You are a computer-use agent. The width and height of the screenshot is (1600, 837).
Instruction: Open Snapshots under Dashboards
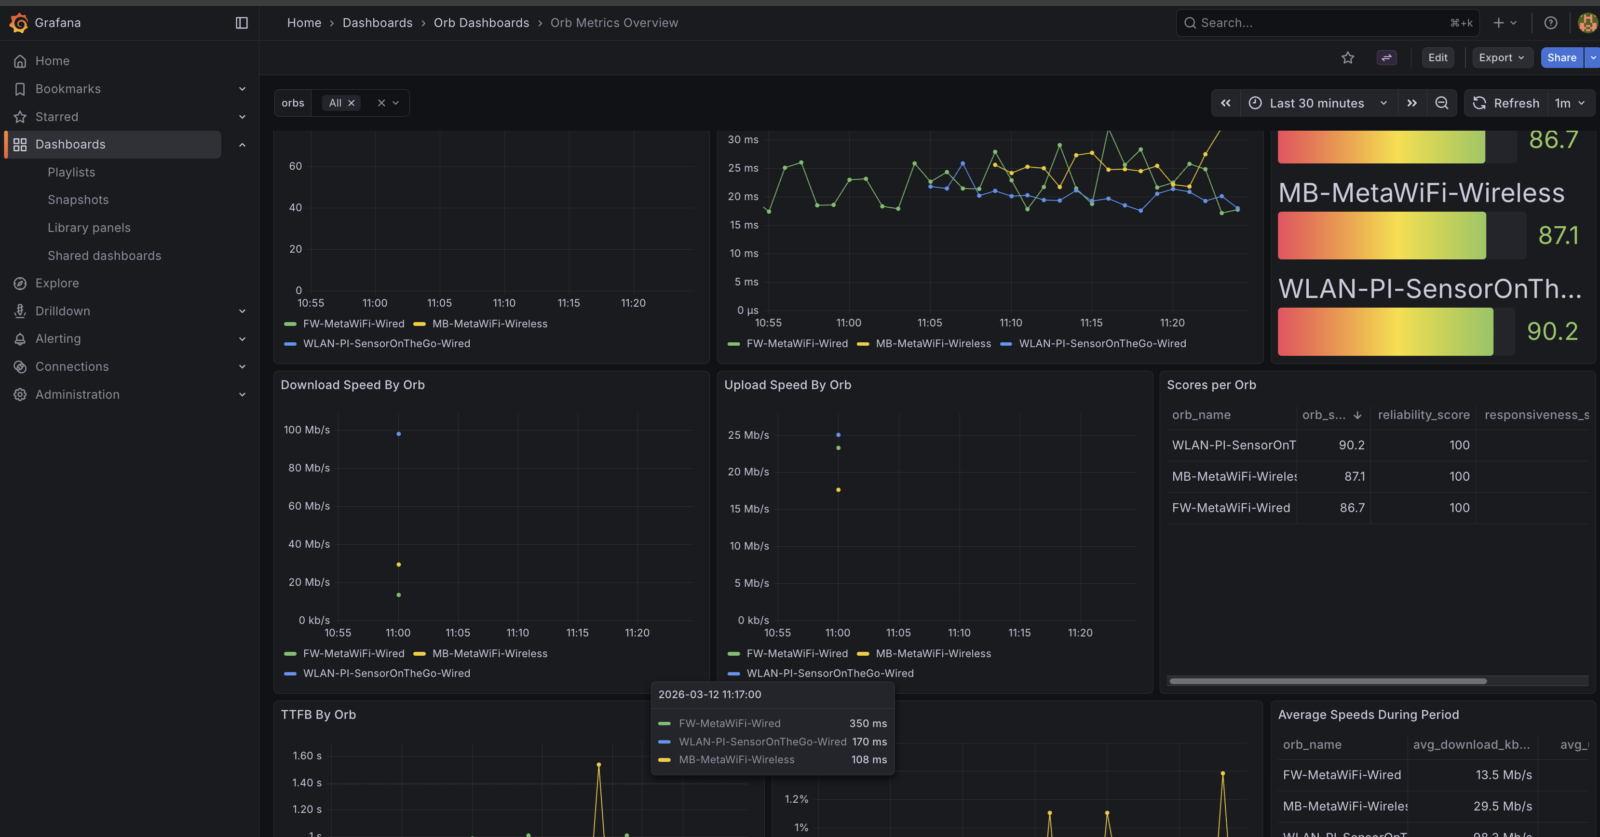78,200
